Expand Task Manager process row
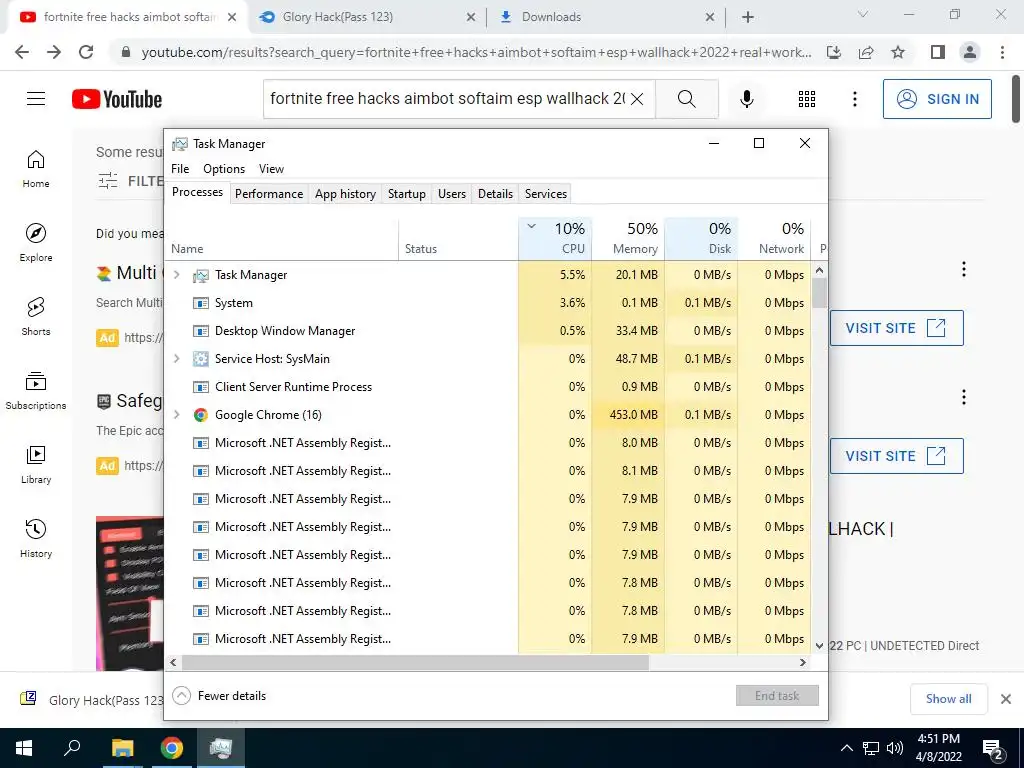The height and width of the screenshot is (768, 1024). [x=176, y=275]
